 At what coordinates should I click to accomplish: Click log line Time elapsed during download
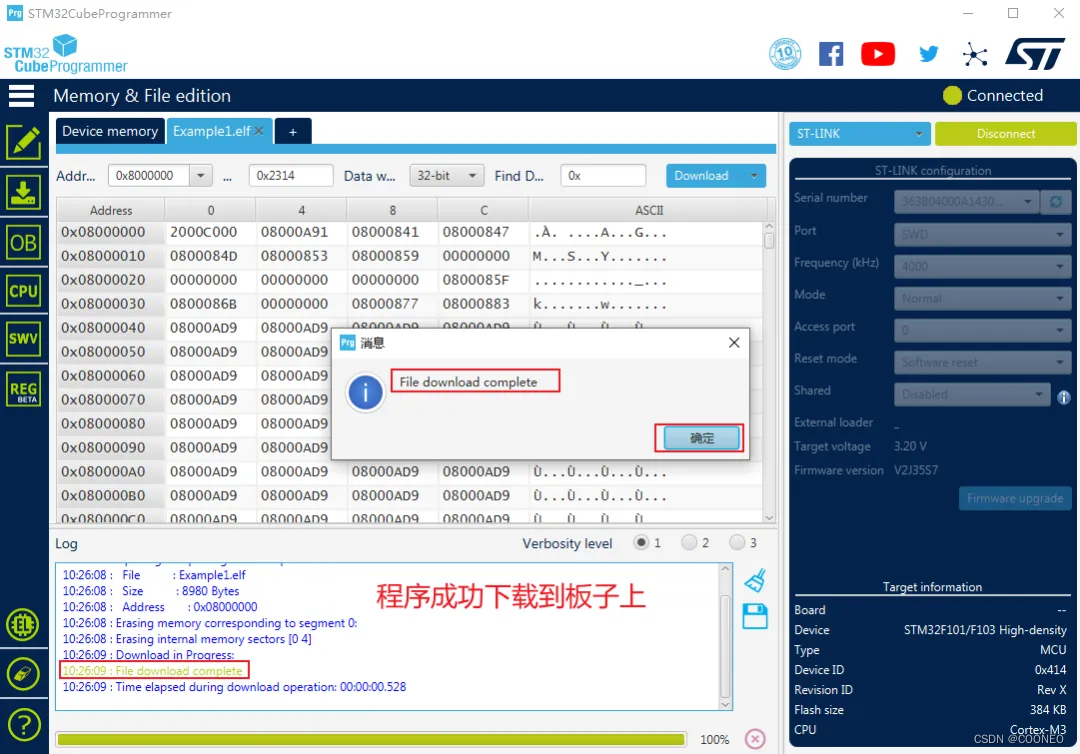(x=234, y=687)
